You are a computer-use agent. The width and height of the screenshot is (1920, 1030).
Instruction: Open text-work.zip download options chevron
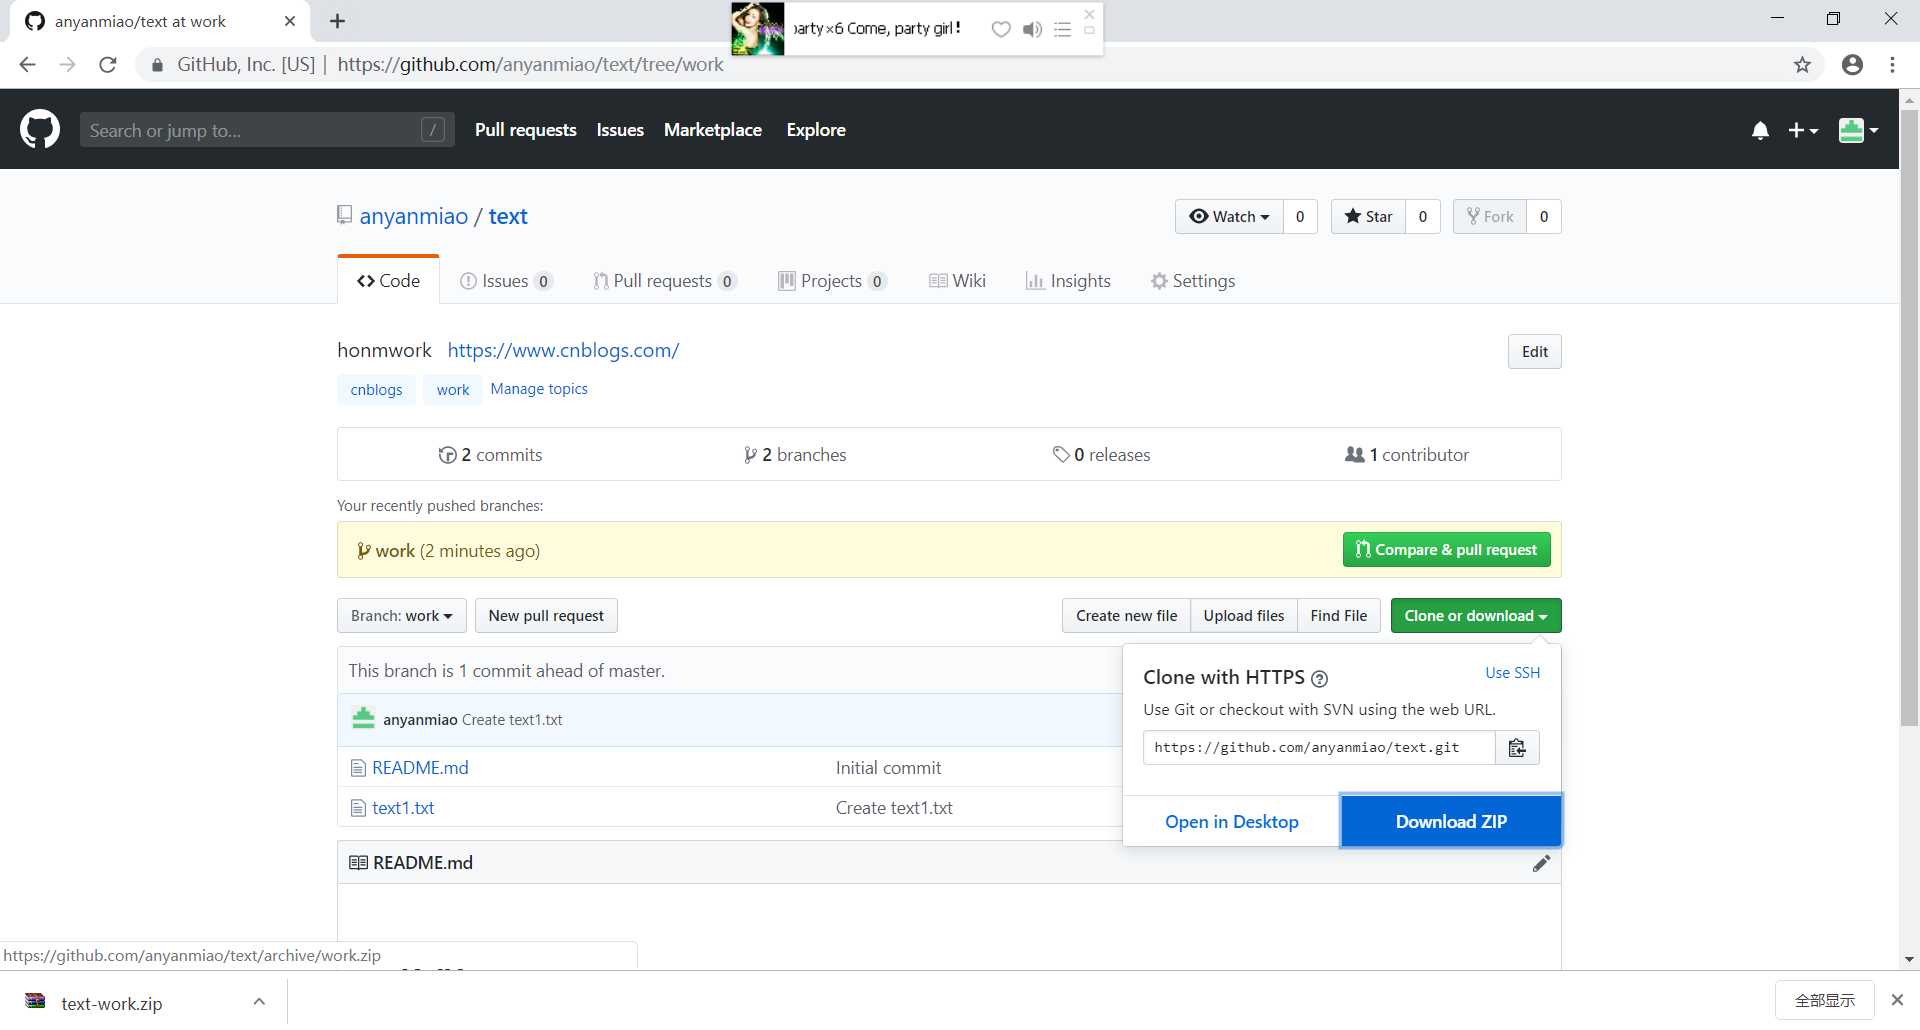pyautogui.click(x=259, y=1001)
